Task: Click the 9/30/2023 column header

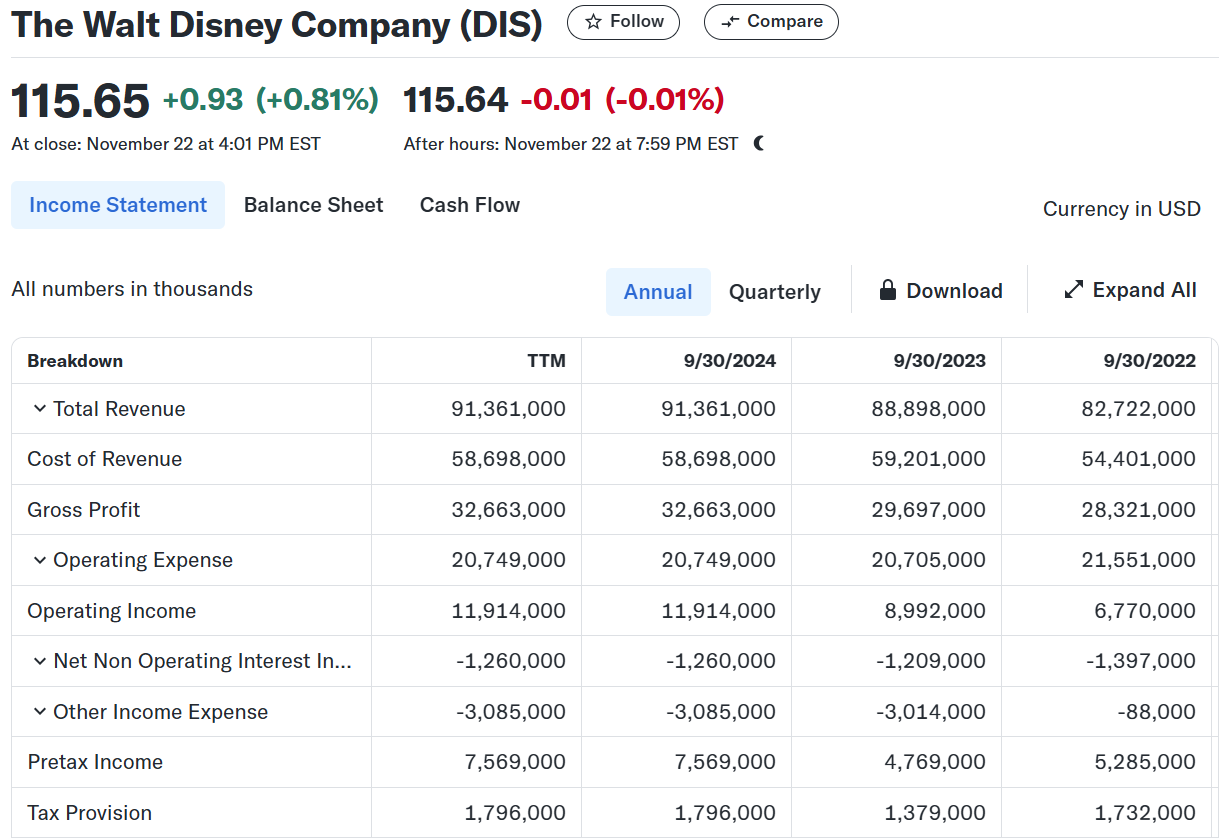Action: [939, 361]
